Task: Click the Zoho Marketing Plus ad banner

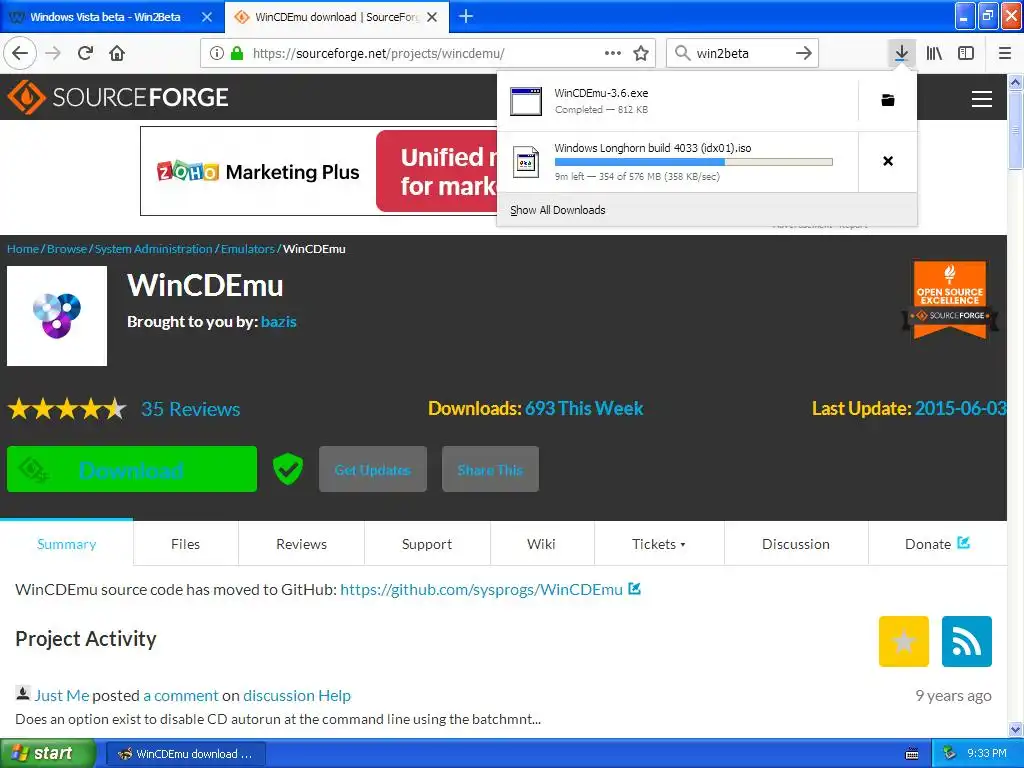Action: pos(319,171)
